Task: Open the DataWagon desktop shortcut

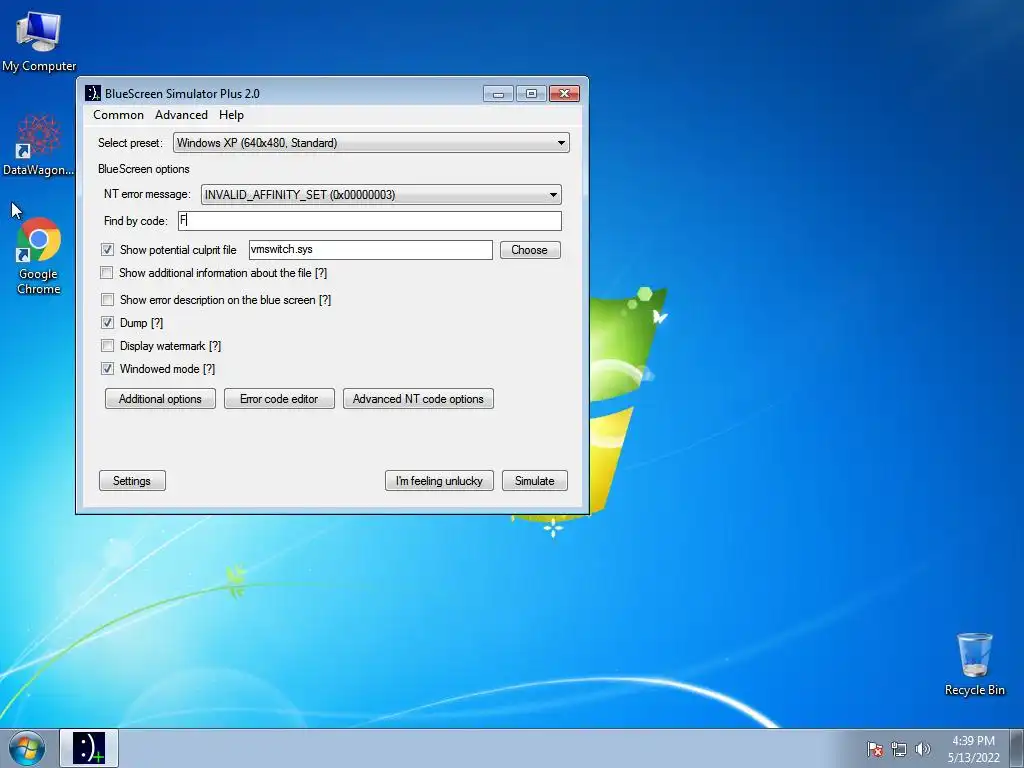Action: coord(39,145)
